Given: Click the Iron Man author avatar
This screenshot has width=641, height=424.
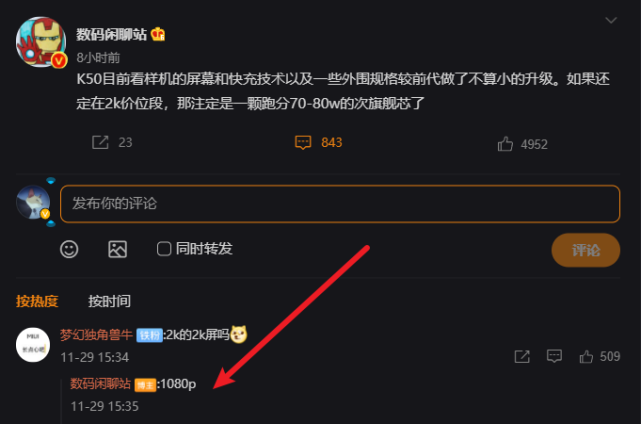Looking at the screenshot, I should 41,41.
